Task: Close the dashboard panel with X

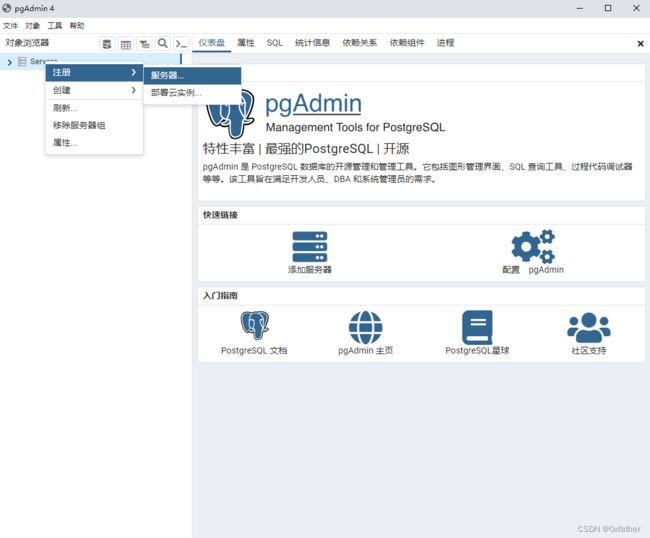Action: click(640, 44)
